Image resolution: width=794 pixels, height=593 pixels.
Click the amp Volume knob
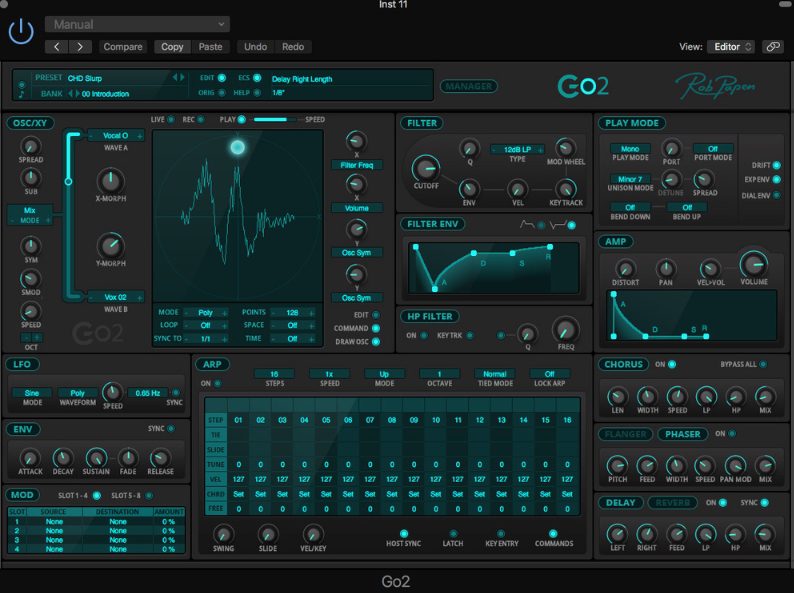753,264
